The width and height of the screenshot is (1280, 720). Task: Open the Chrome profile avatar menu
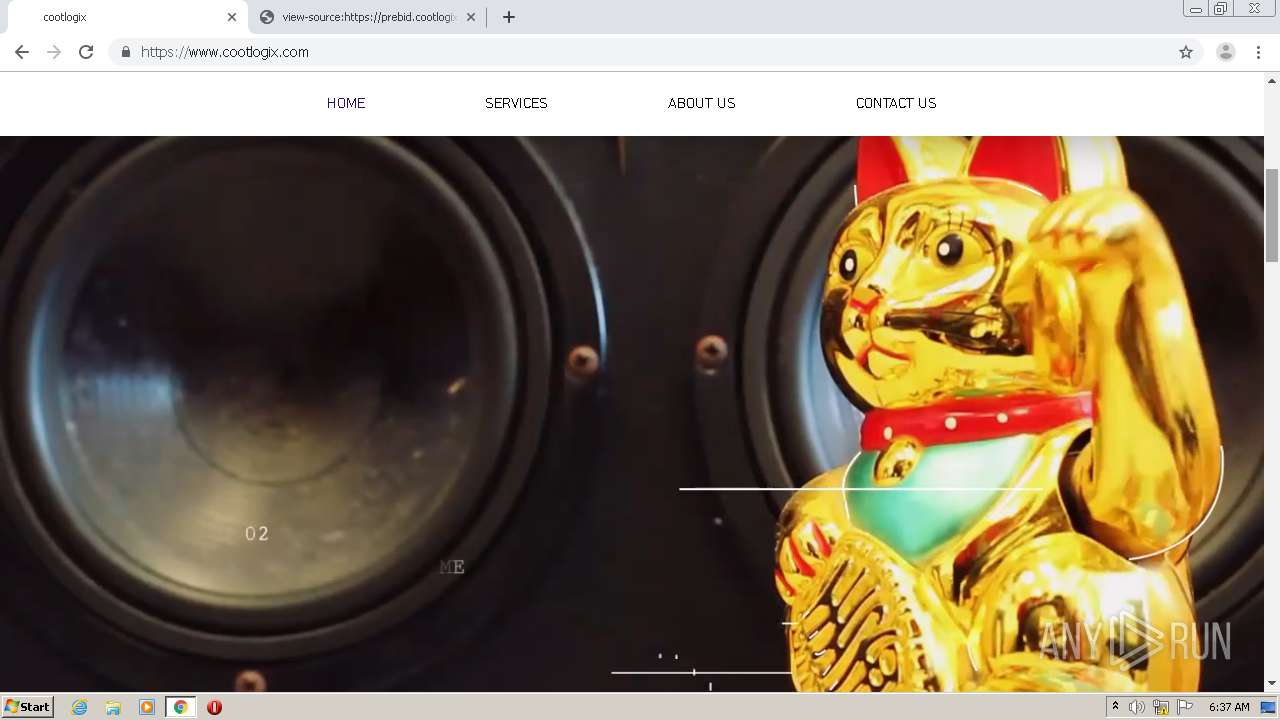pyautogui.click(x=1225, y=52)
